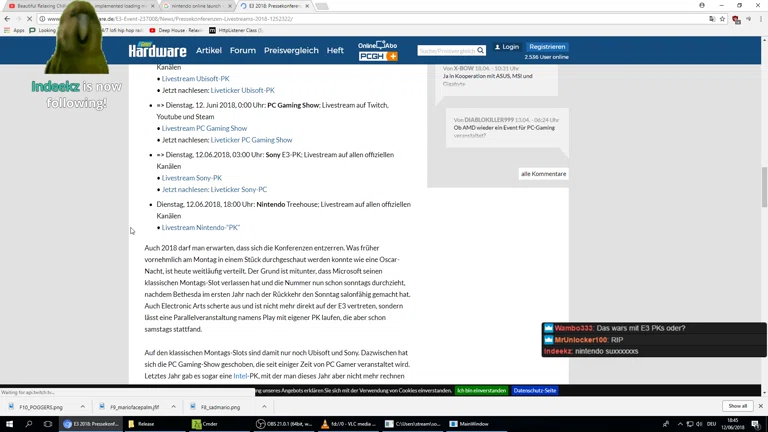Open Chrome's three-dot menu
The image size is (768, 432).
point(760,18)
